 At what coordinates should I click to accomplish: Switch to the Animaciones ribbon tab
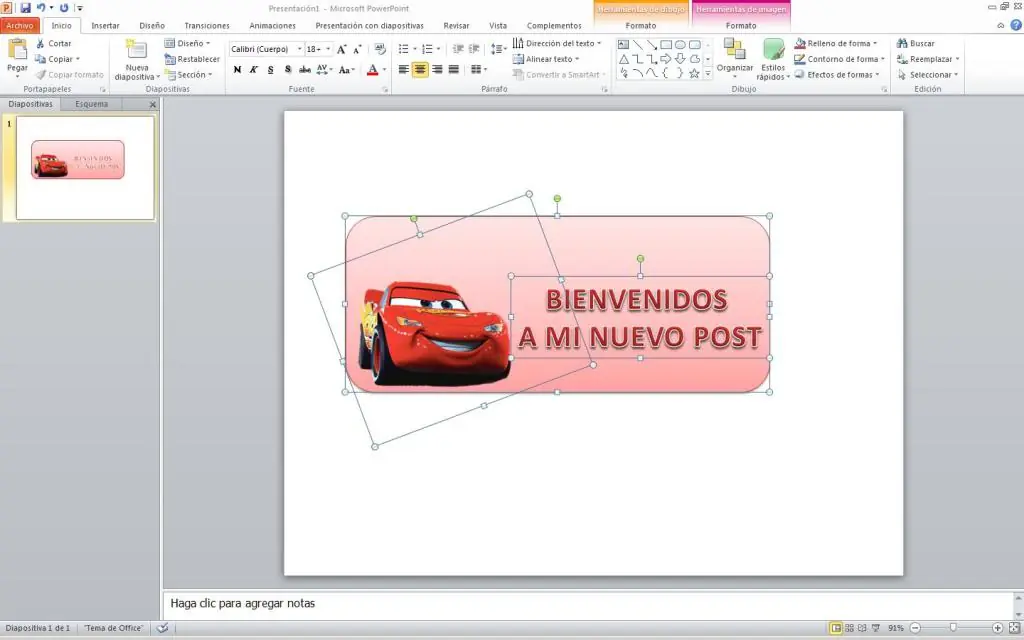pos(272,25)
